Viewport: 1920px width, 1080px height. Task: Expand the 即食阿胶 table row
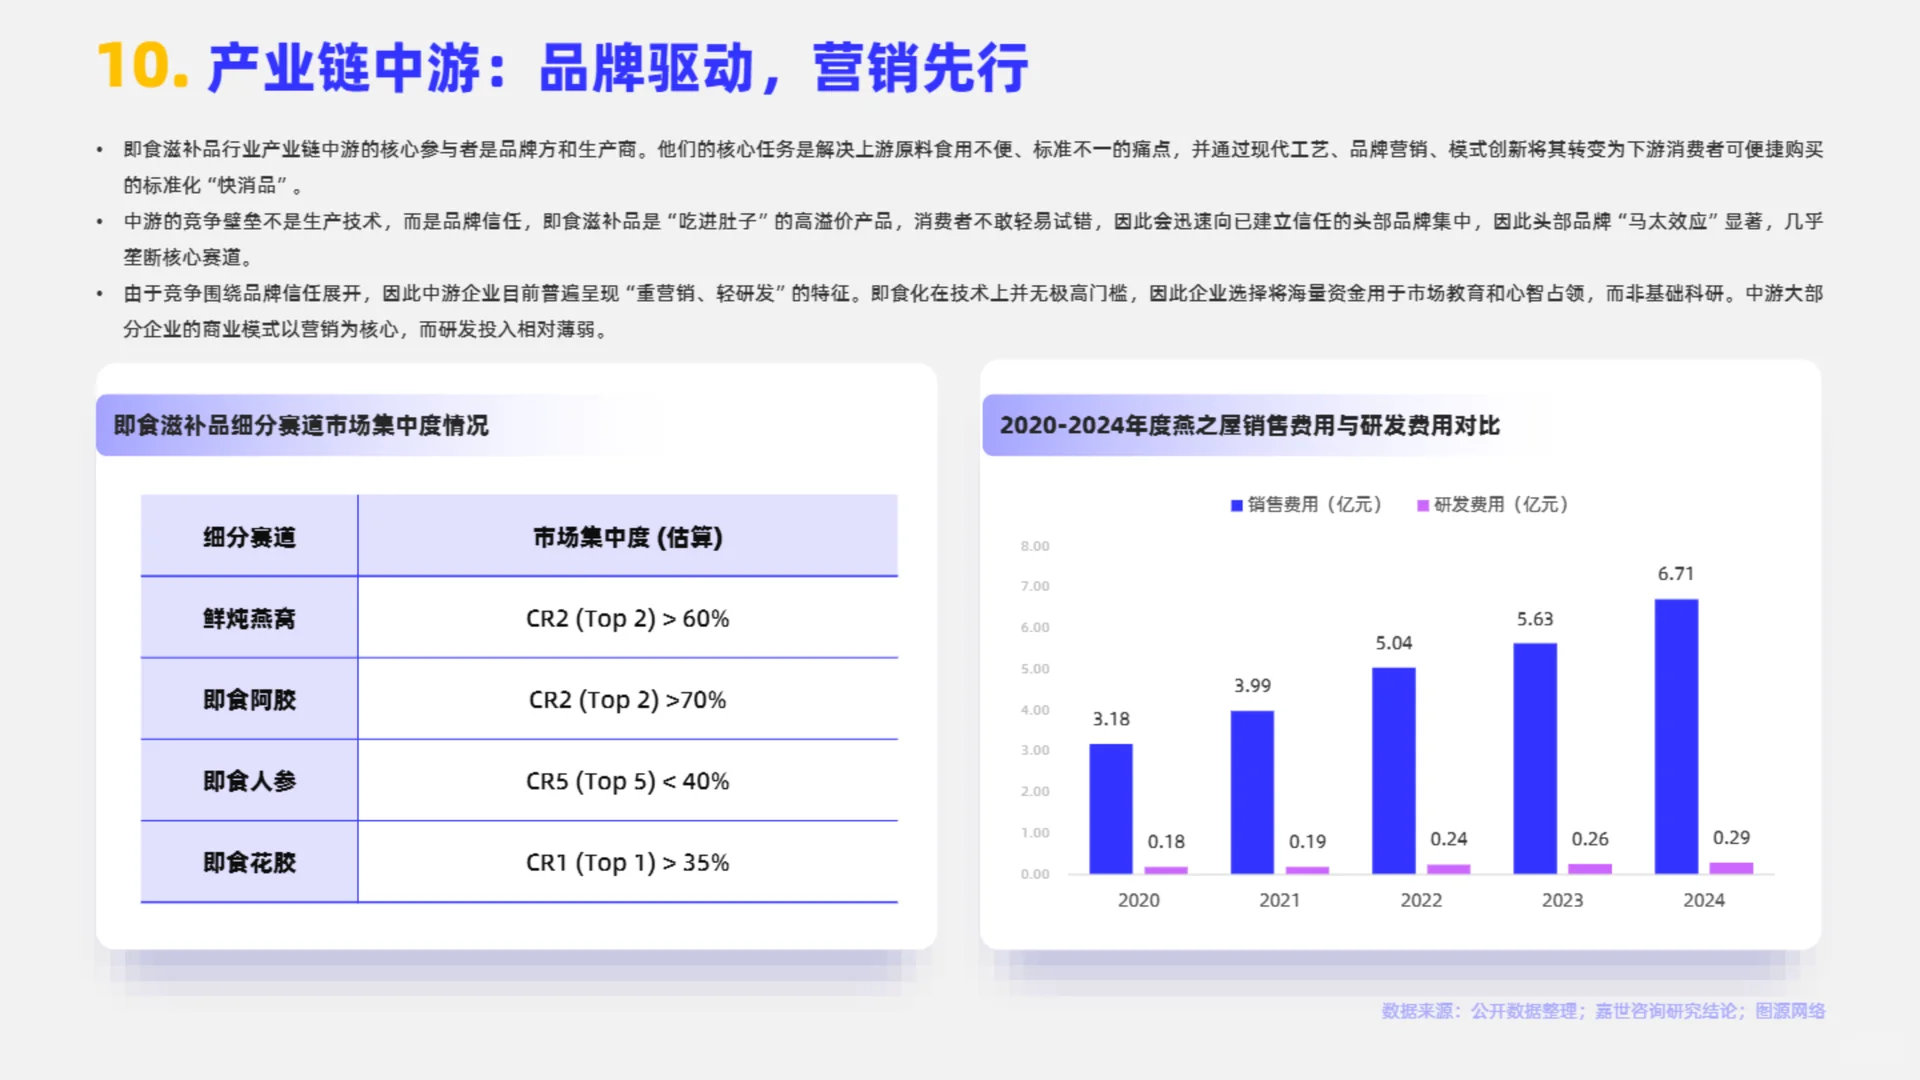point(248,699)
